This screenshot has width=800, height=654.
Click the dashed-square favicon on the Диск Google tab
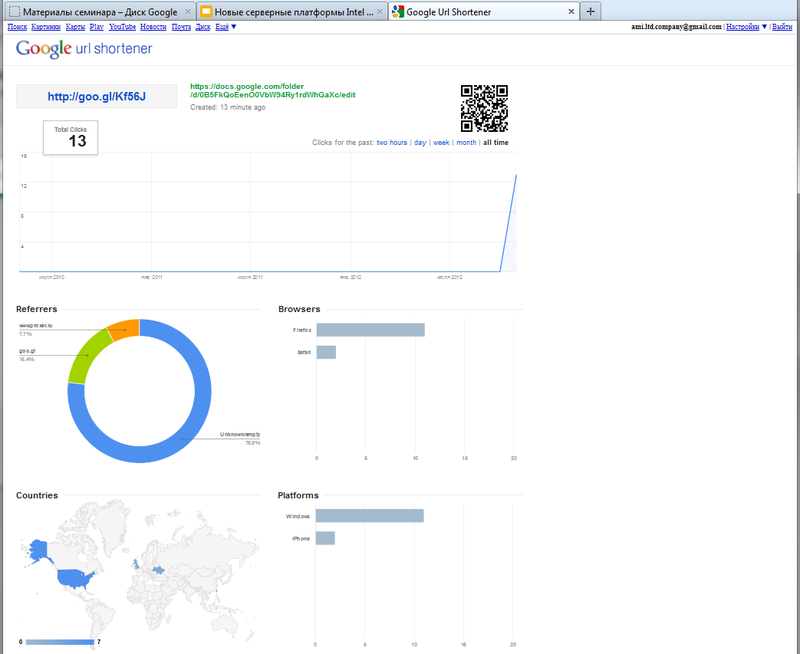tap(15, 11)
